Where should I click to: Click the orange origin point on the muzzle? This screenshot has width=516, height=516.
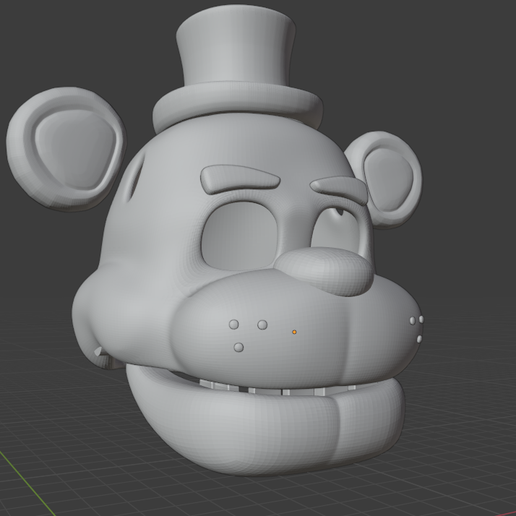tap(294, 332)
